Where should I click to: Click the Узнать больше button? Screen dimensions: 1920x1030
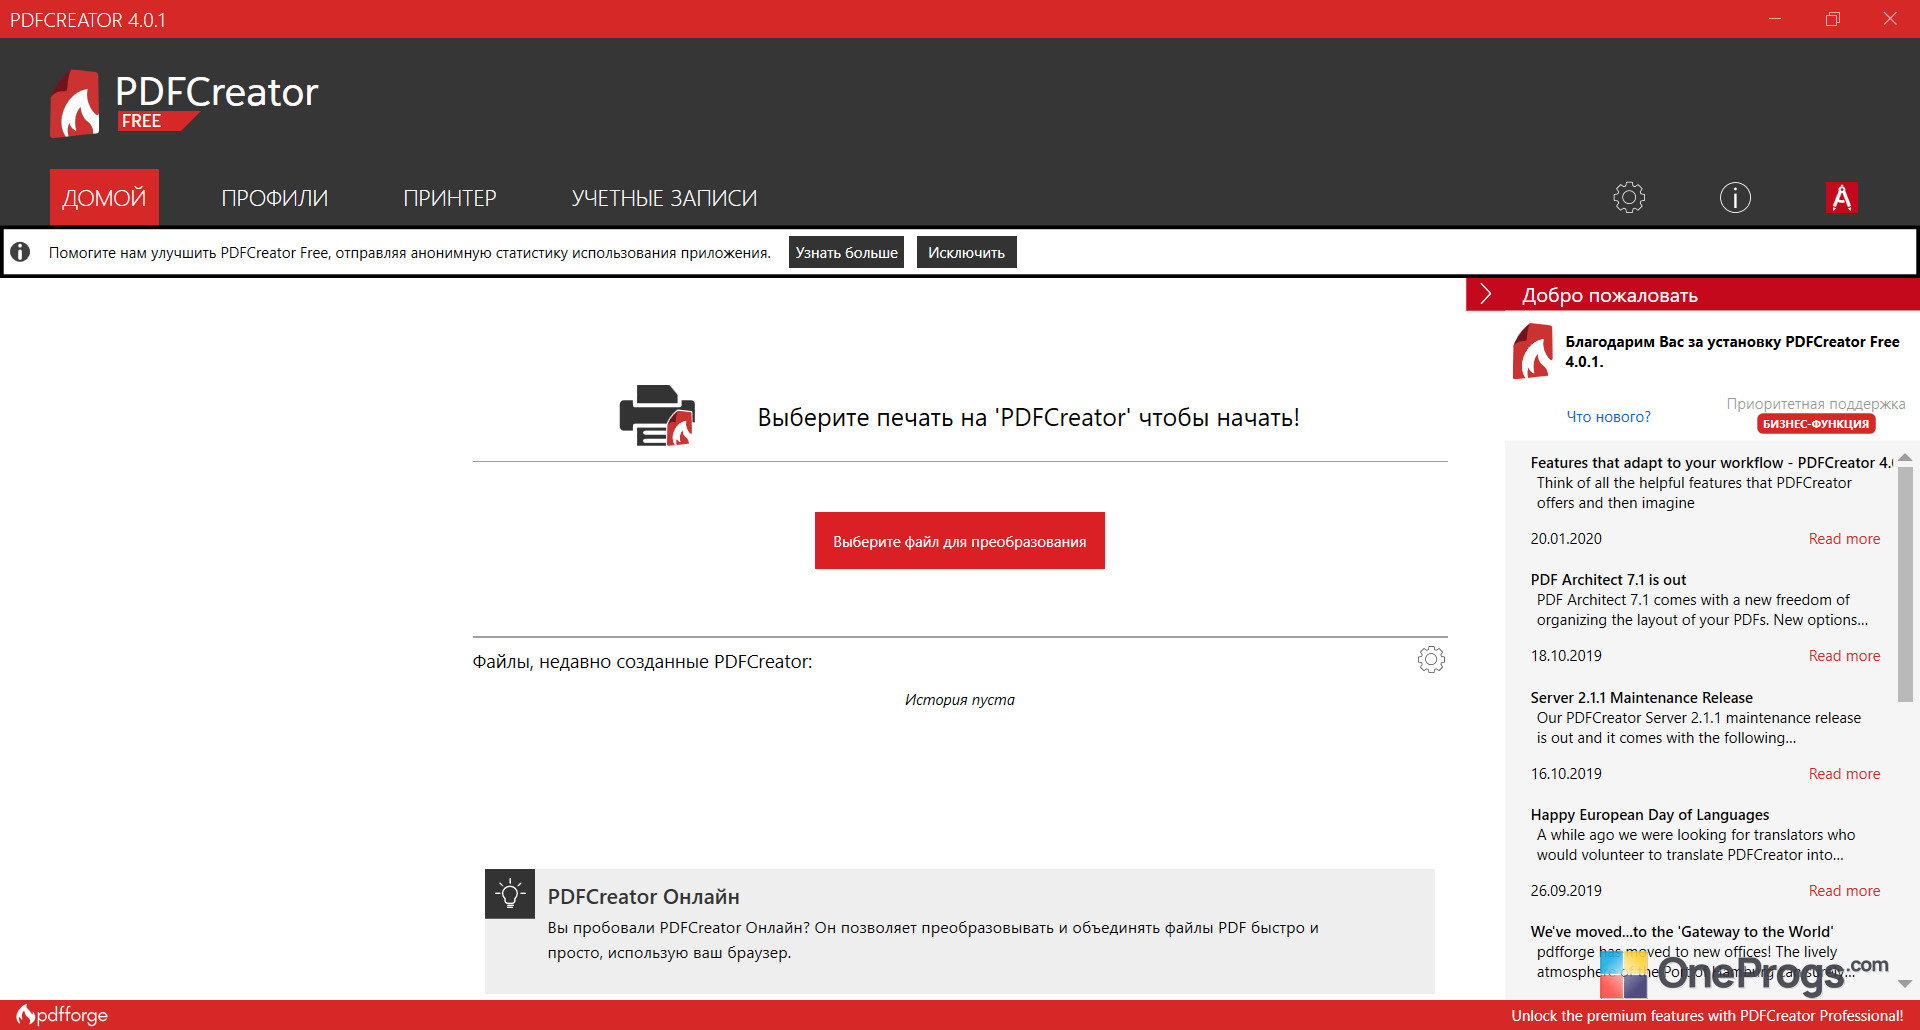[846, 252]
